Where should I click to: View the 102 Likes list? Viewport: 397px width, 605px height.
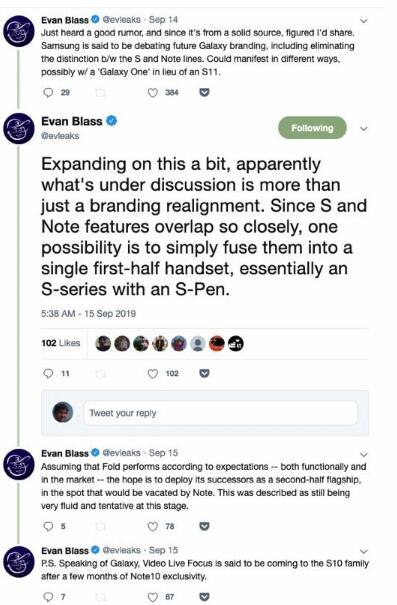pos(61,343)
